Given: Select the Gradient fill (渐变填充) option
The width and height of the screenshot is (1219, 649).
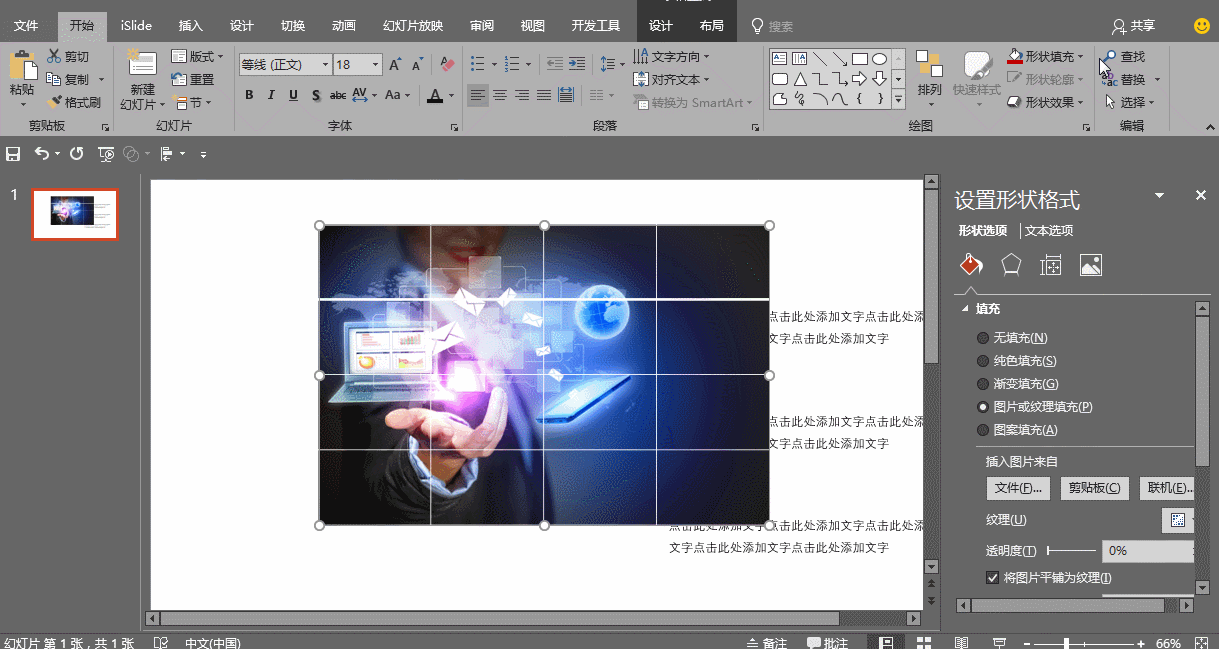Looking at the screenshot, I should (1018, 384).
